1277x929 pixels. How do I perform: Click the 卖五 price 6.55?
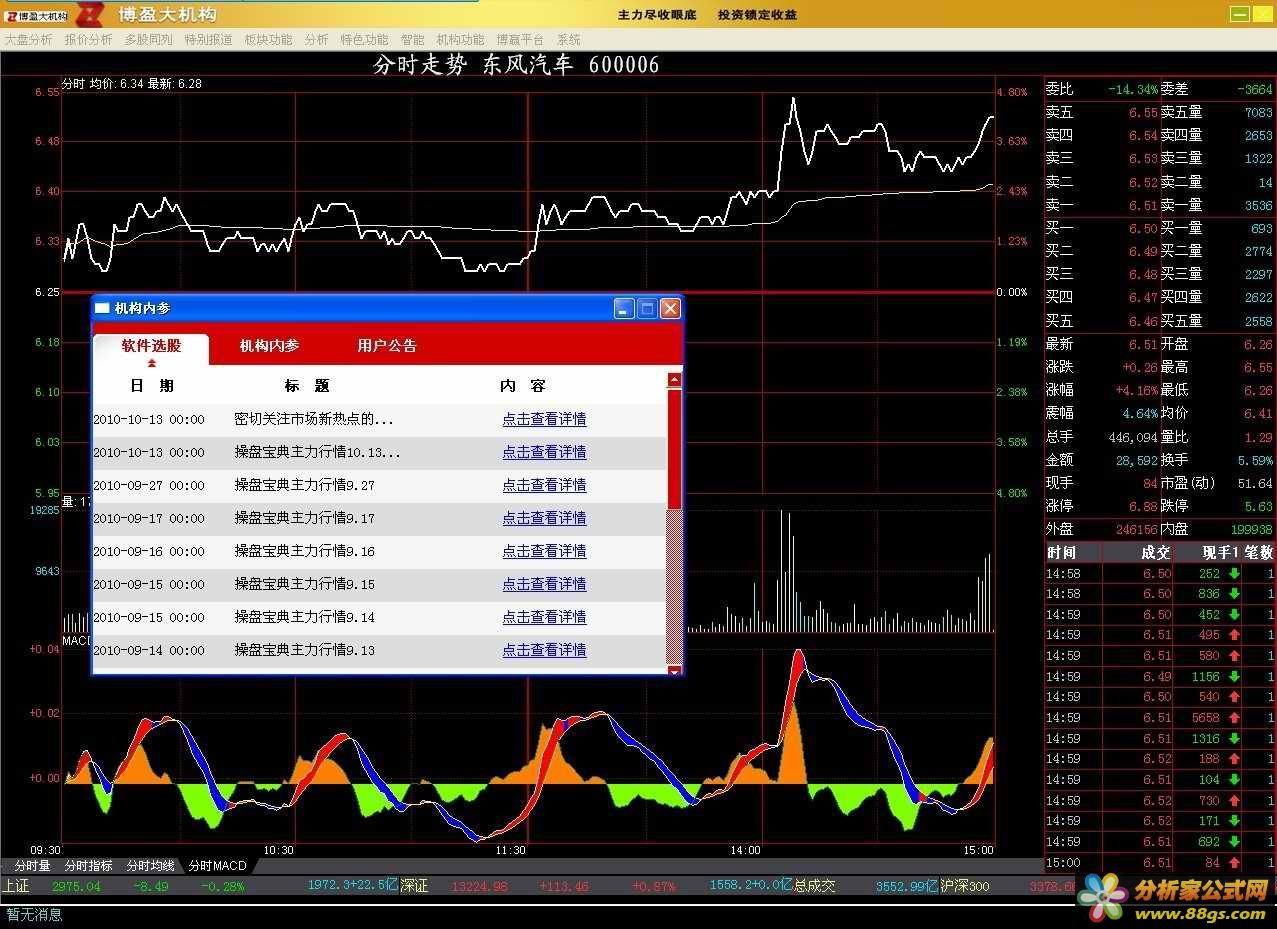point(1143,113)
